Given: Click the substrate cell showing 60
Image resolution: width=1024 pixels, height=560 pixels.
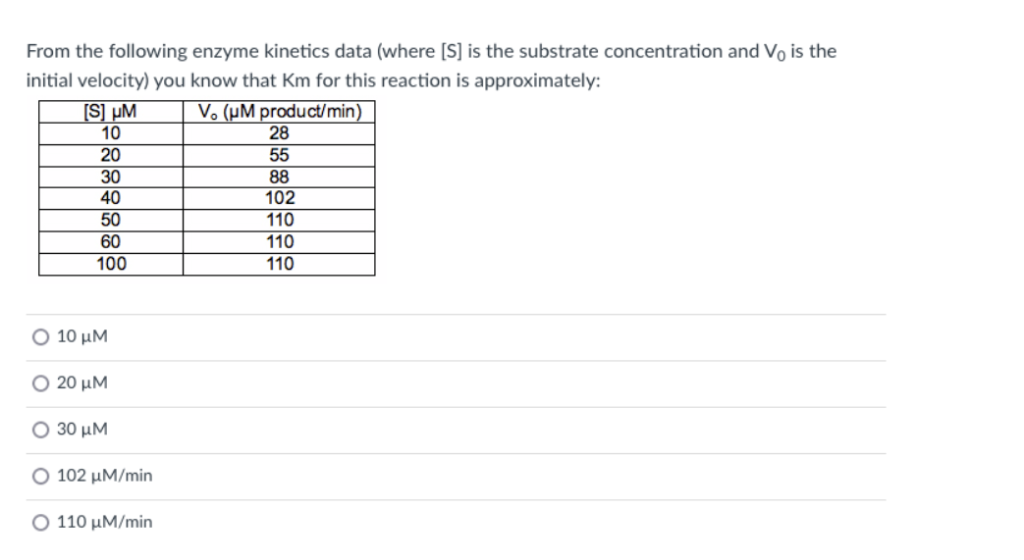Looking at the screenshot, I should coord(111,242).
